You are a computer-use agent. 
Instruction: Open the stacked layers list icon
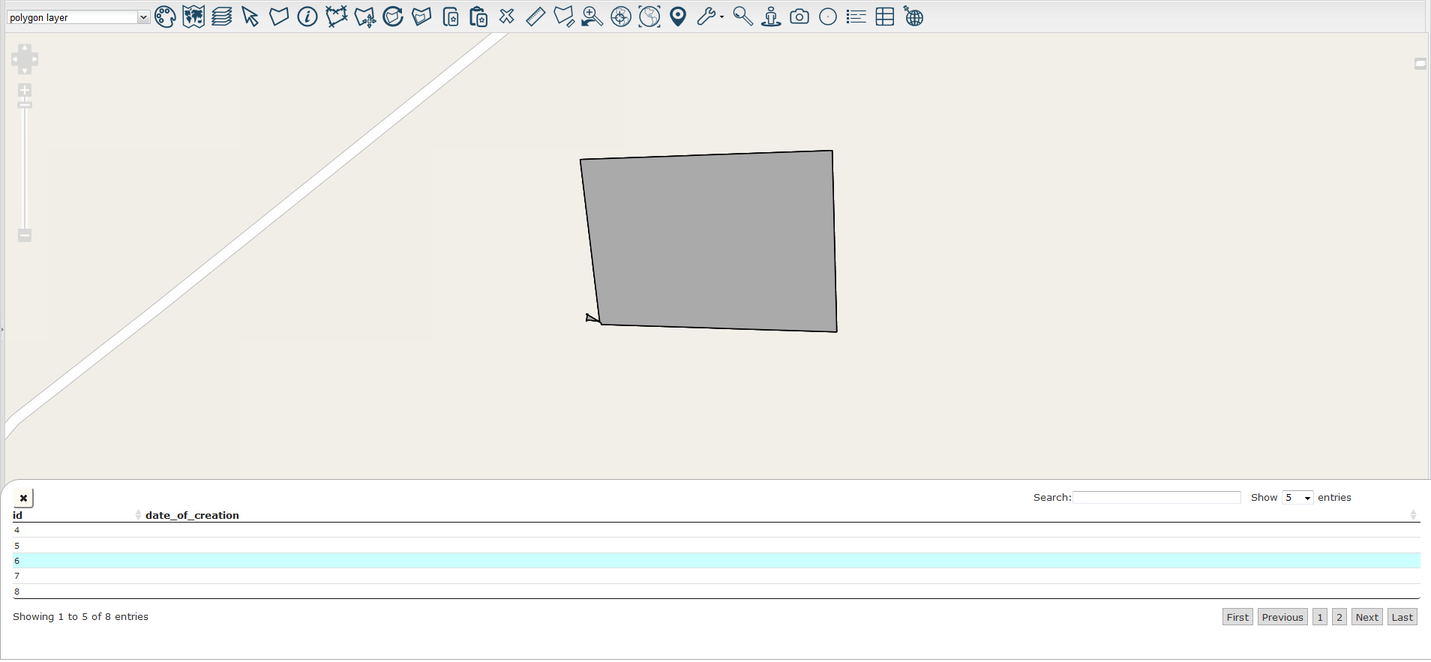[x=222, y=17]
